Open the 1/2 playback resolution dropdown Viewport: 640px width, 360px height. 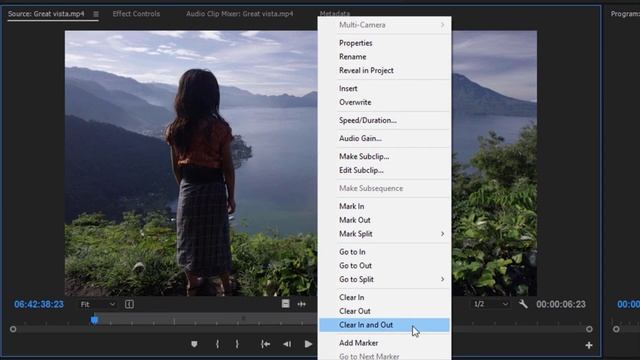pos(491,304)
